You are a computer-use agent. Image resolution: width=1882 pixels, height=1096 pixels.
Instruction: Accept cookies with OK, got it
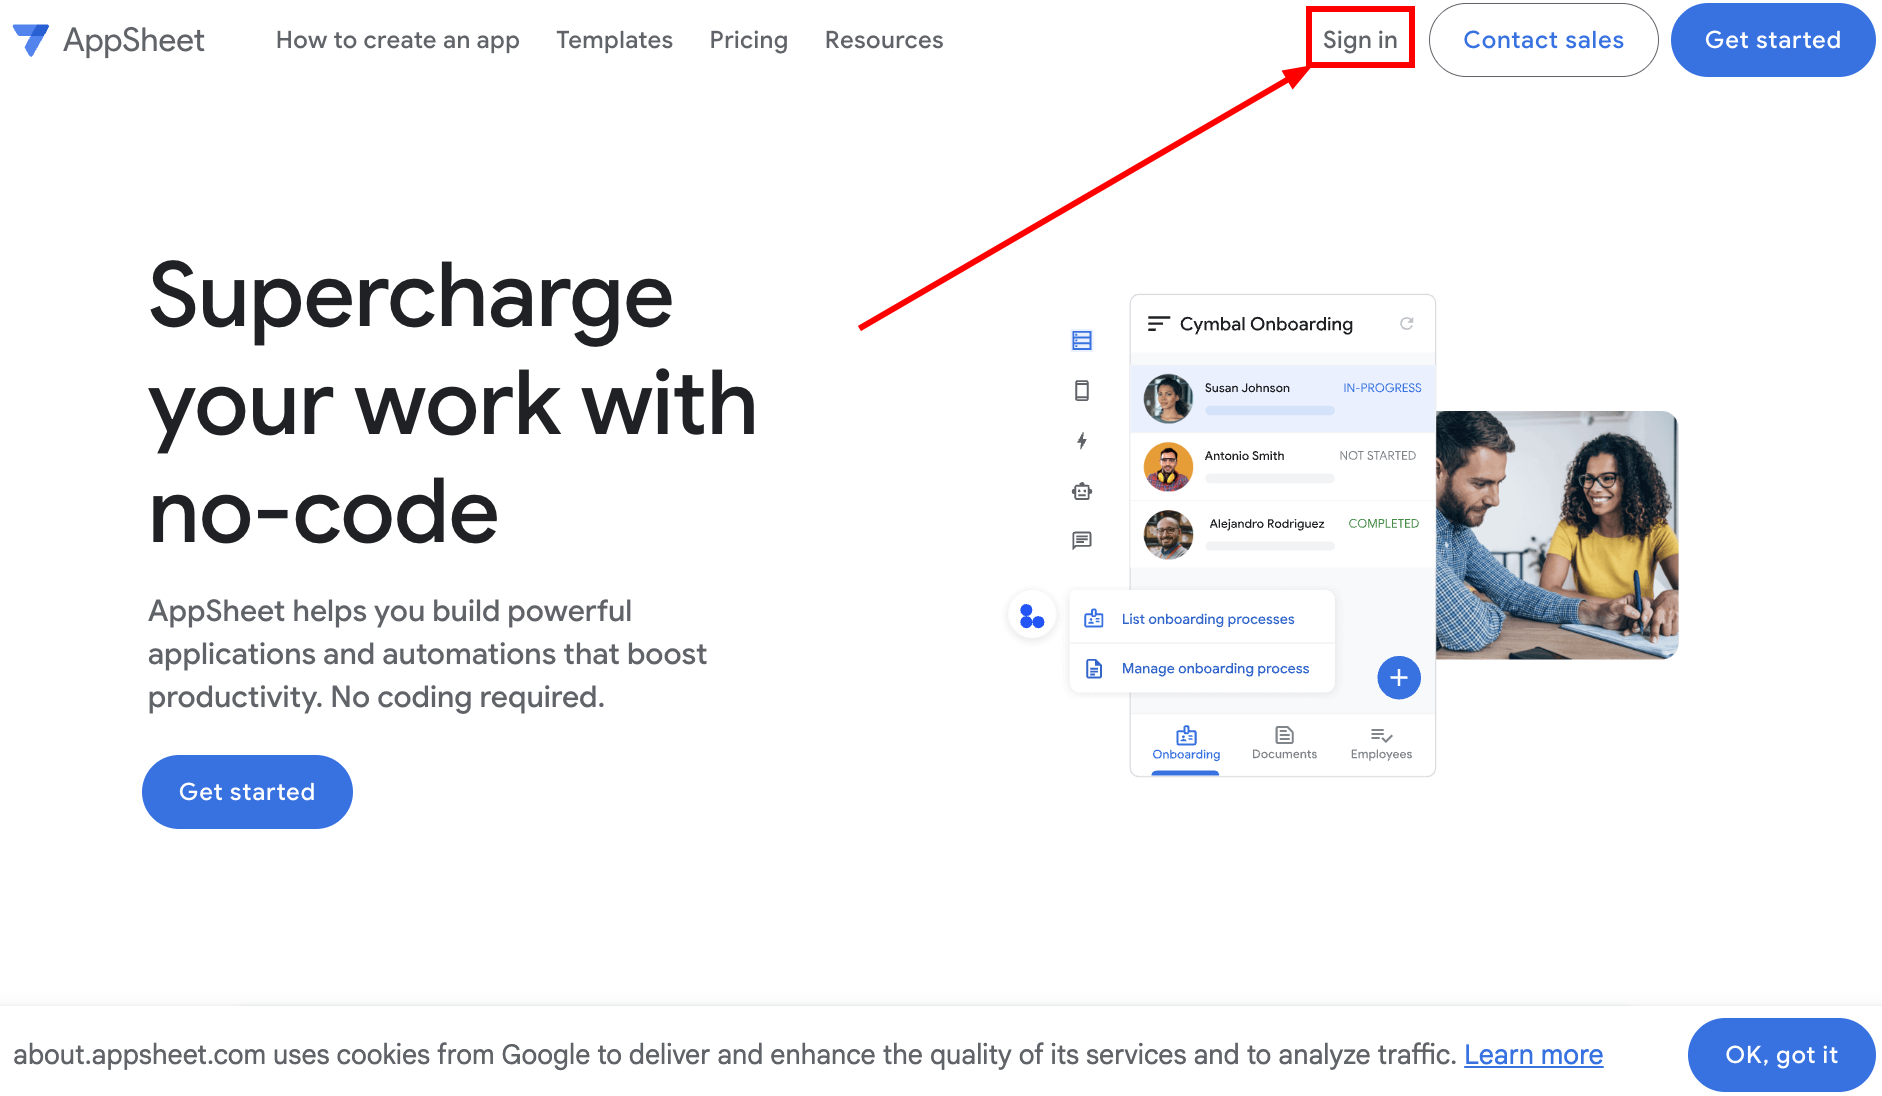click(x=1781, y=1055)
